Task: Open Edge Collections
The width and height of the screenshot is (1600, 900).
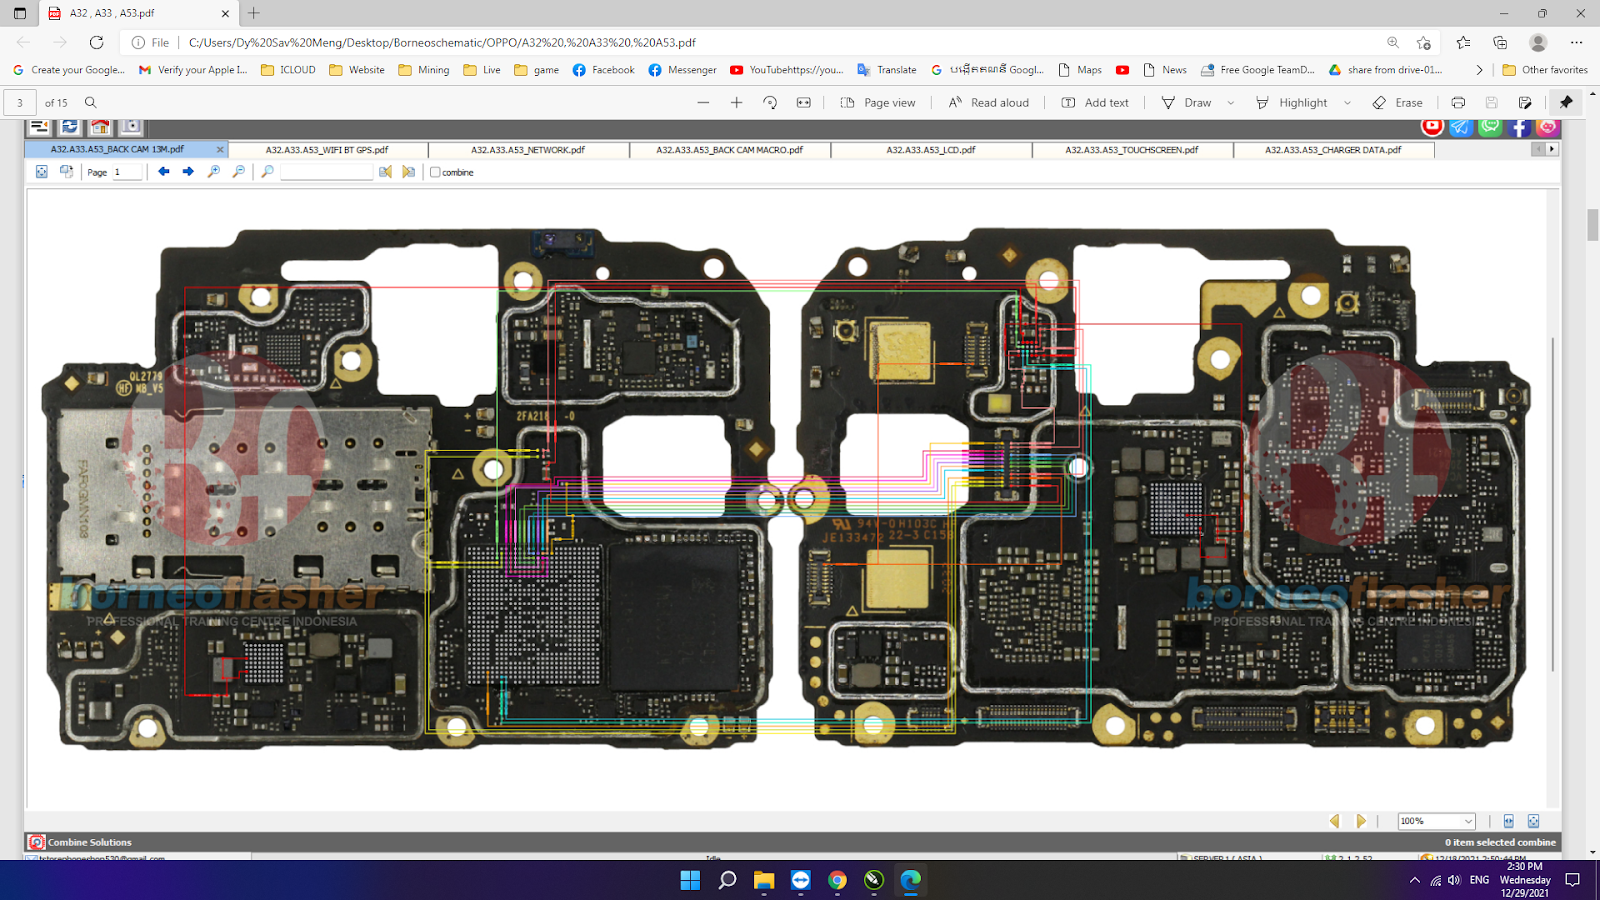Action: point(1500,43)
